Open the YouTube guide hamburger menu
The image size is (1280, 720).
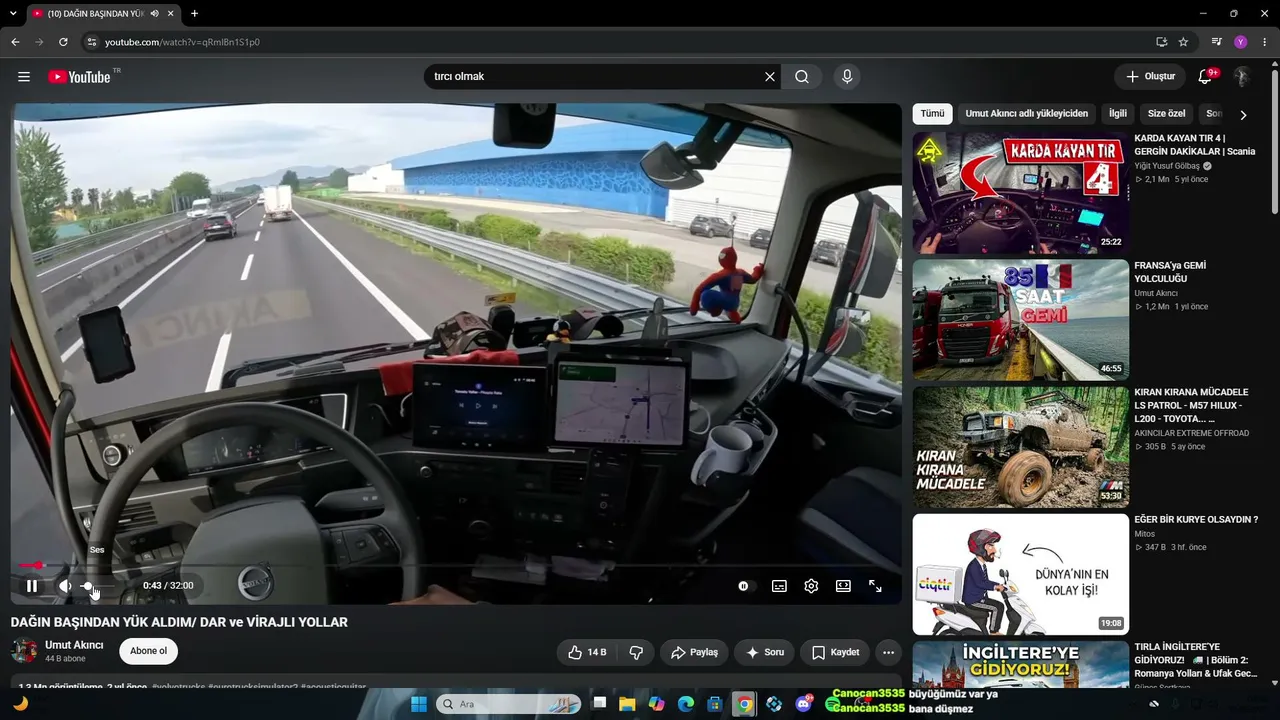[24, 77]
